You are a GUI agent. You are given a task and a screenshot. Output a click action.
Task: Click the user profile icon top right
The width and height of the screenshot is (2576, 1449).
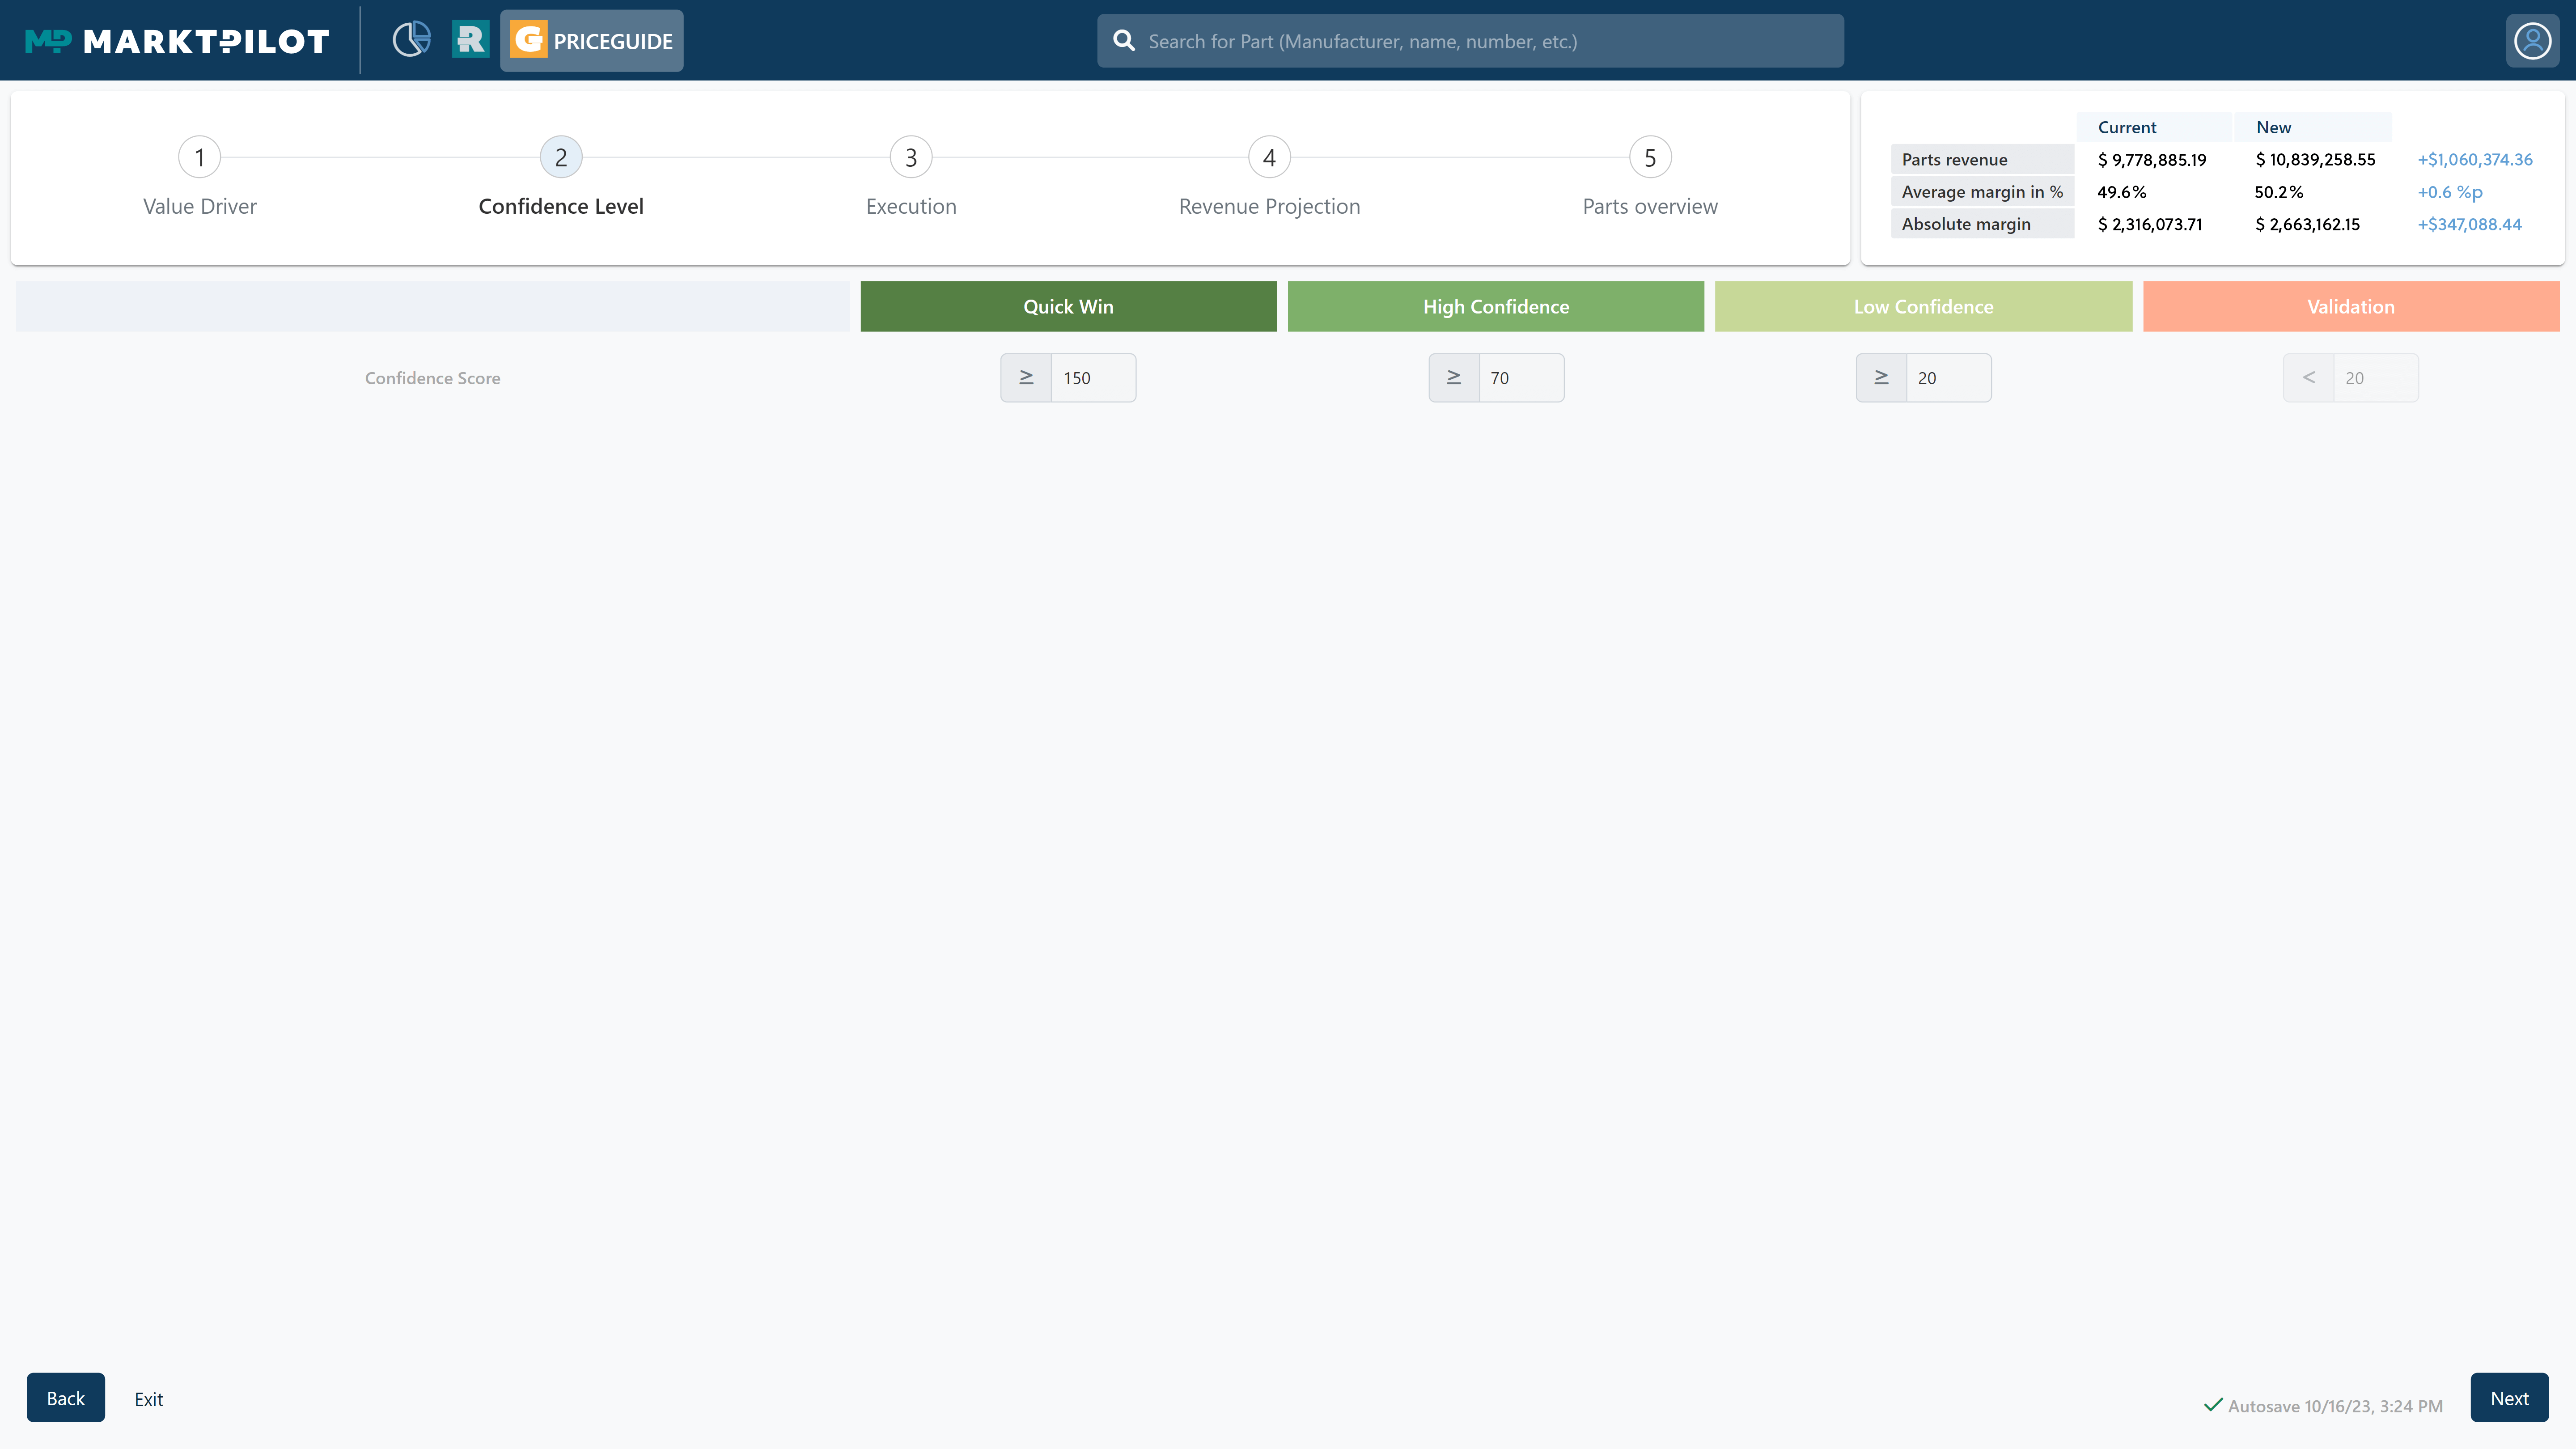click(2532, 39)
